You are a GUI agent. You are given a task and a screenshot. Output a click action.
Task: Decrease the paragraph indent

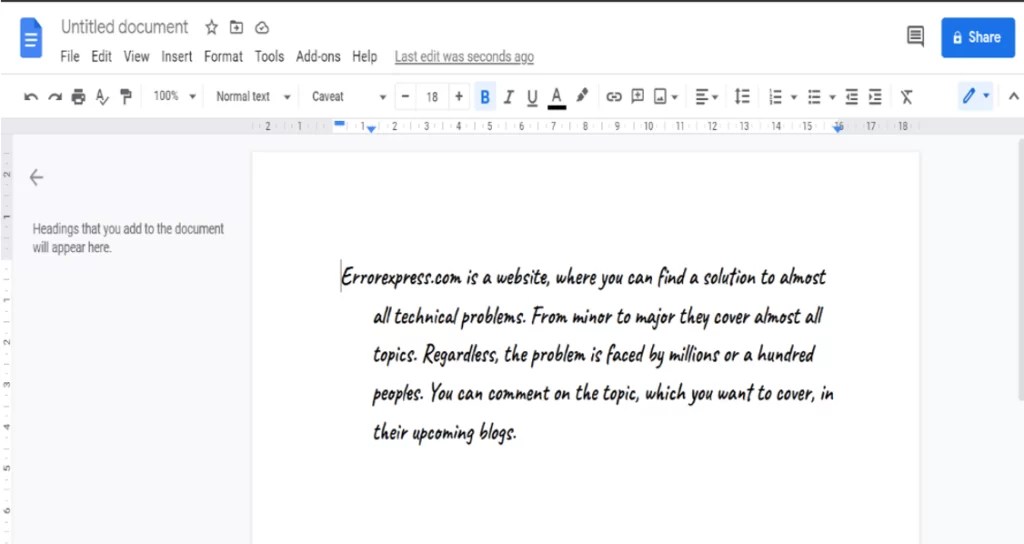tap(852, 97)
